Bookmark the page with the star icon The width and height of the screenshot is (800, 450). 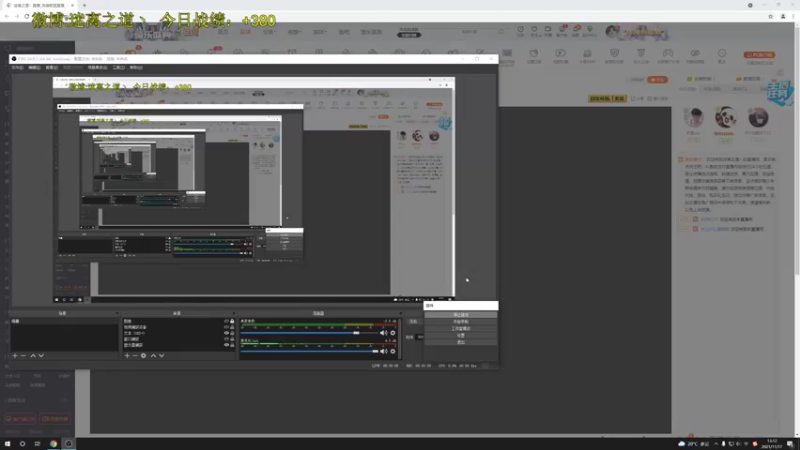coord(770,16)
